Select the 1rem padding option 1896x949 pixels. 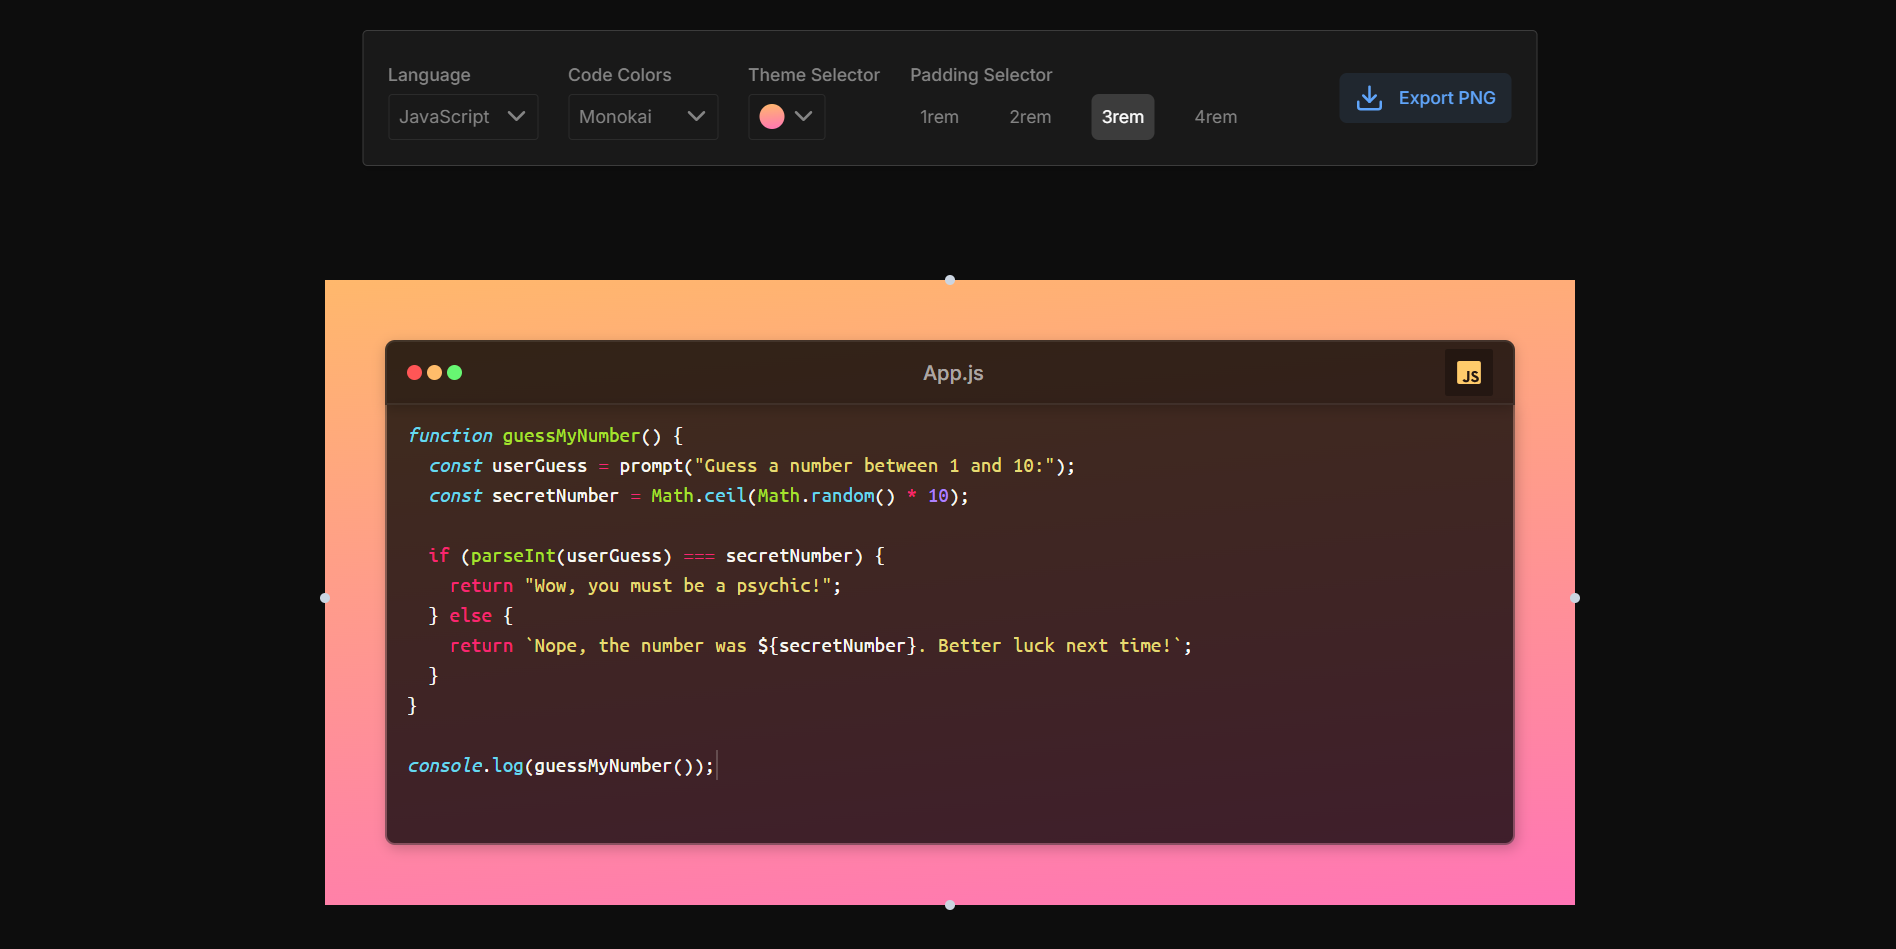pyautogui.click(x=939, y=116)
